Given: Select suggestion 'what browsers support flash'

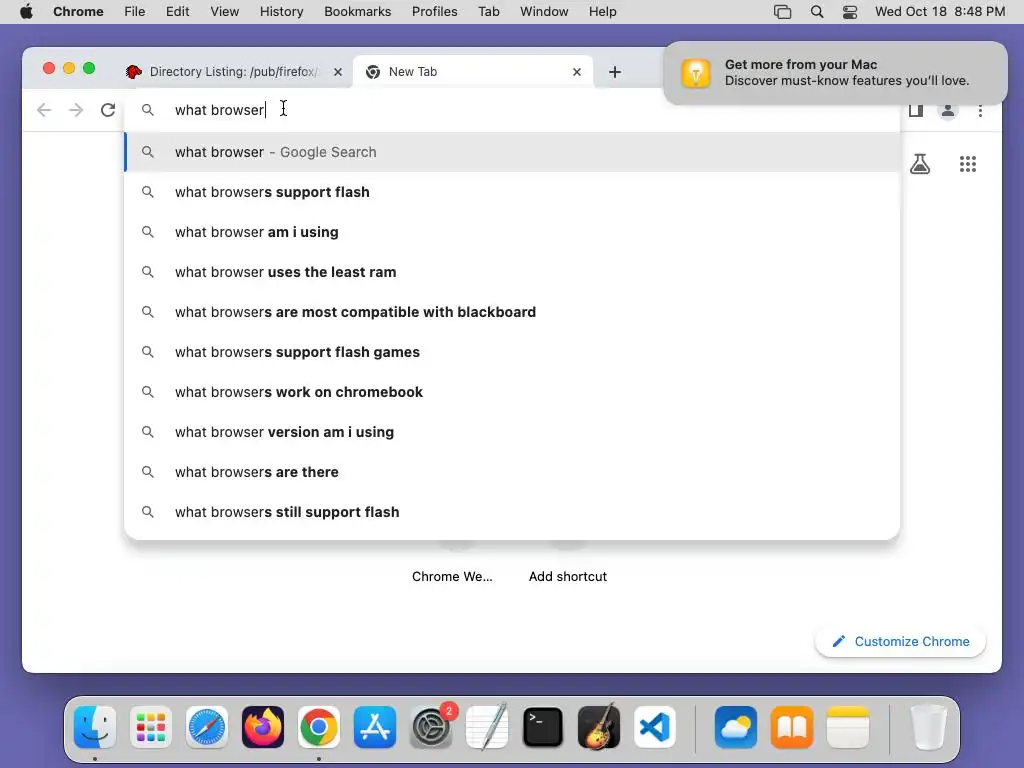Looking at the screenshot, I should 512,192.
